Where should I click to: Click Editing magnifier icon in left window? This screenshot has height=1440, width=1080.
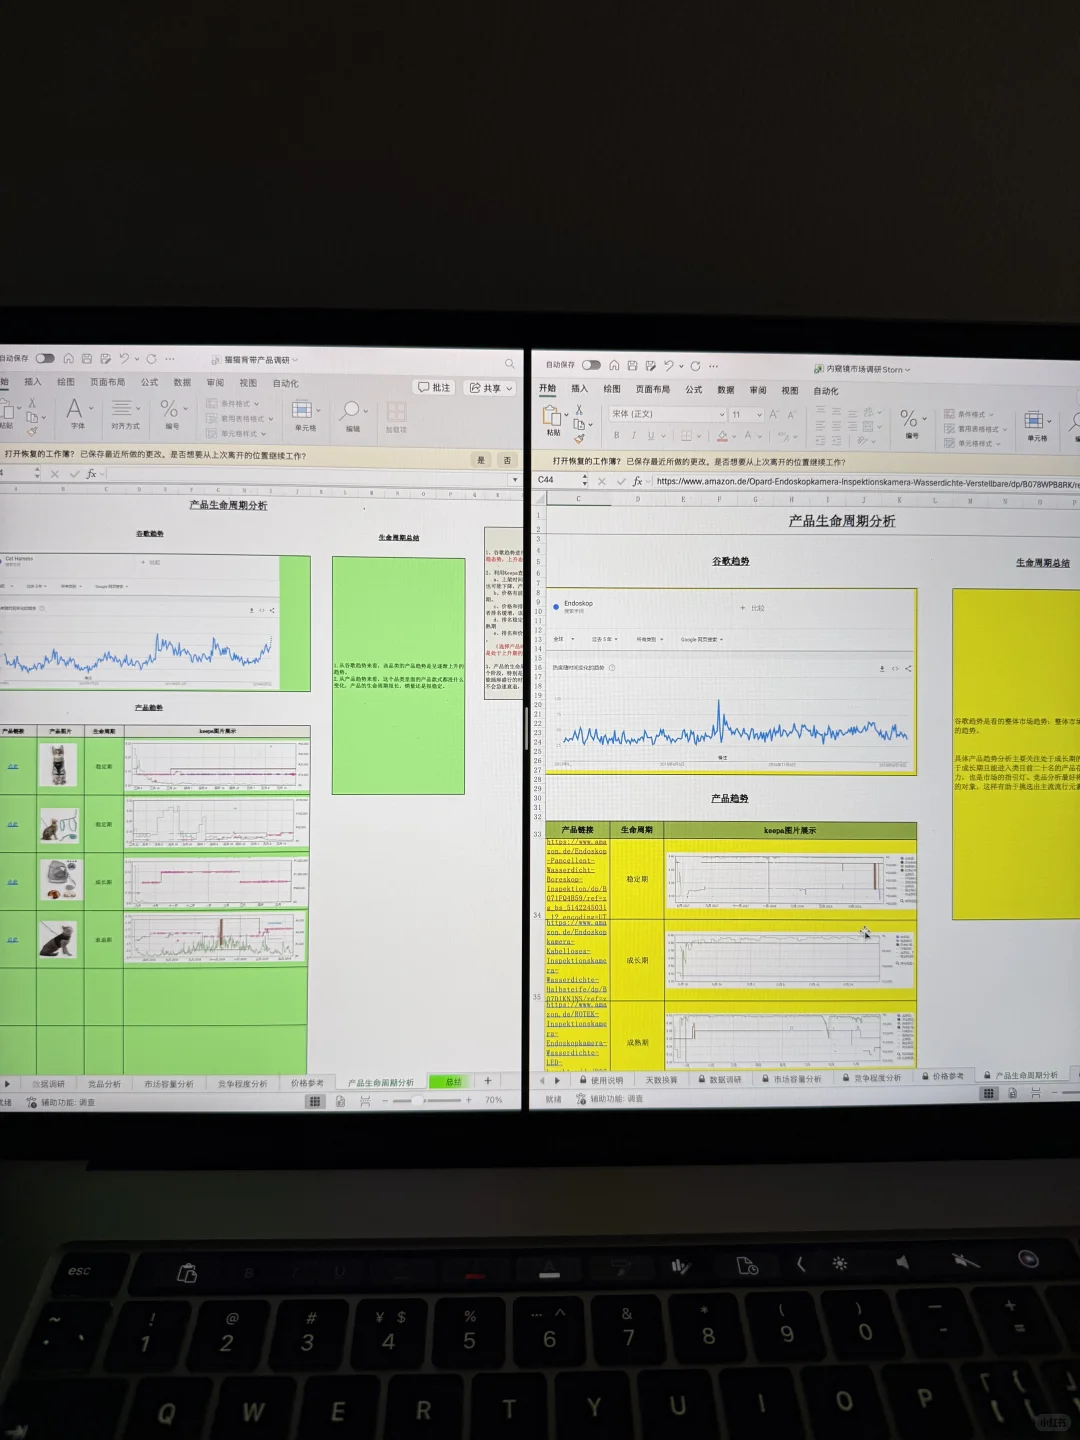(x=350, y=410)
